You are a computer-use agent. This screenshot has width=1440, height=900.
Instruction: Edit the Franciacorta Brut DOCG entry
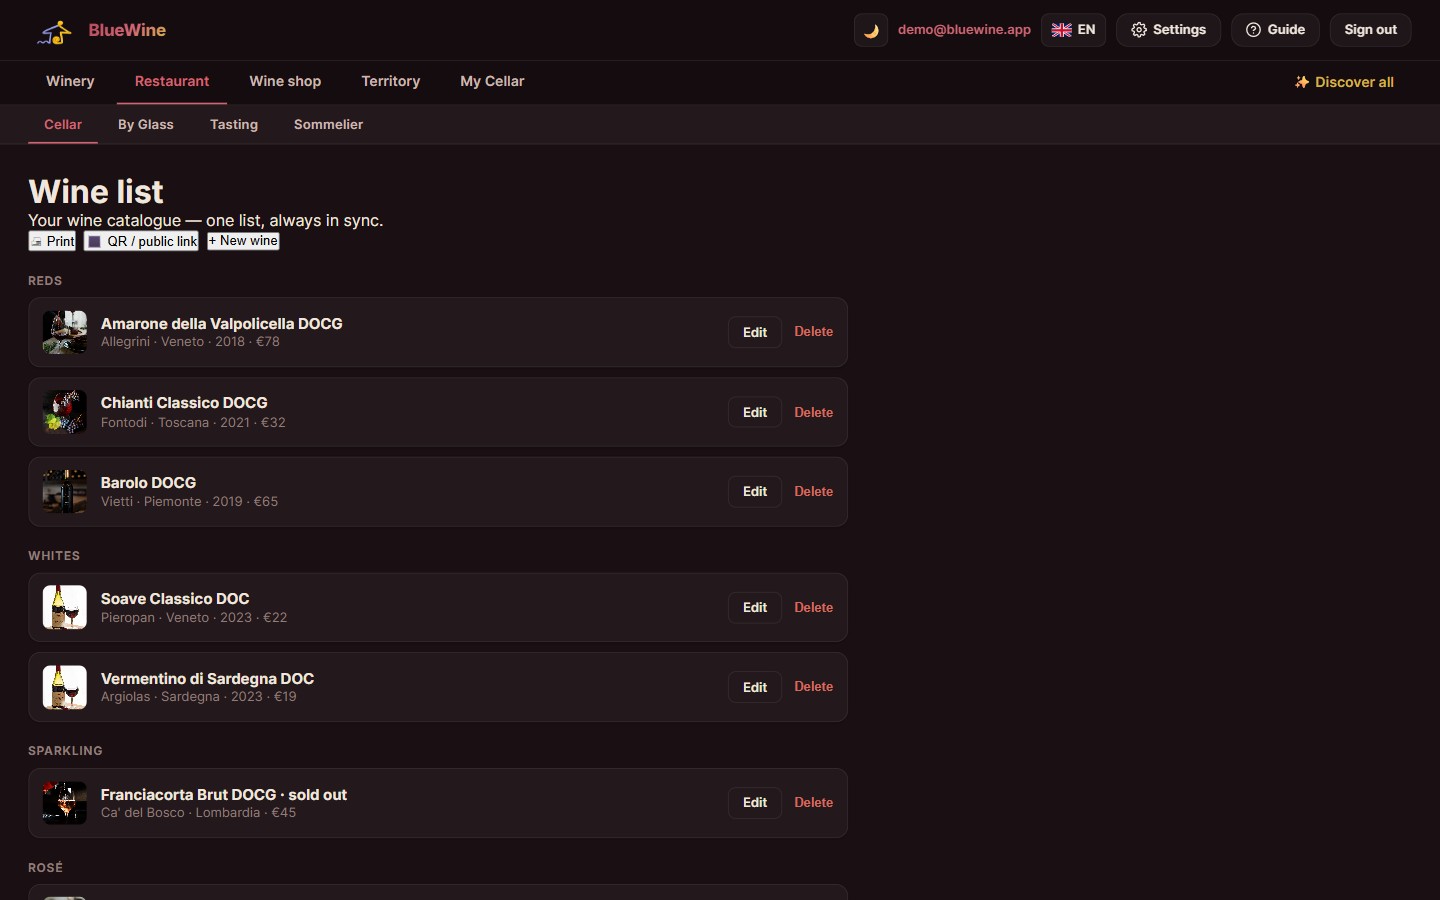(755, 802)
